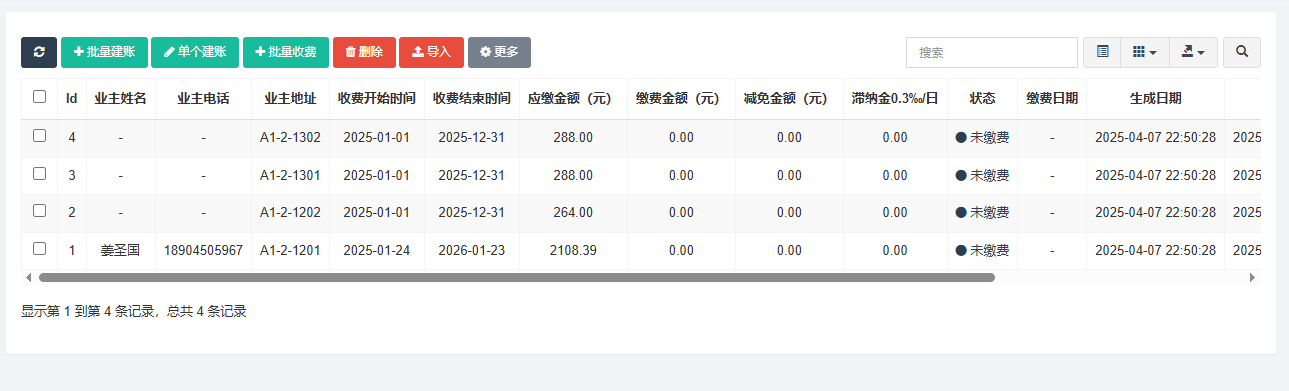The image size is (1289, 391).
Task: Click the 批量收费 button
Action: (x=286, y=52)
